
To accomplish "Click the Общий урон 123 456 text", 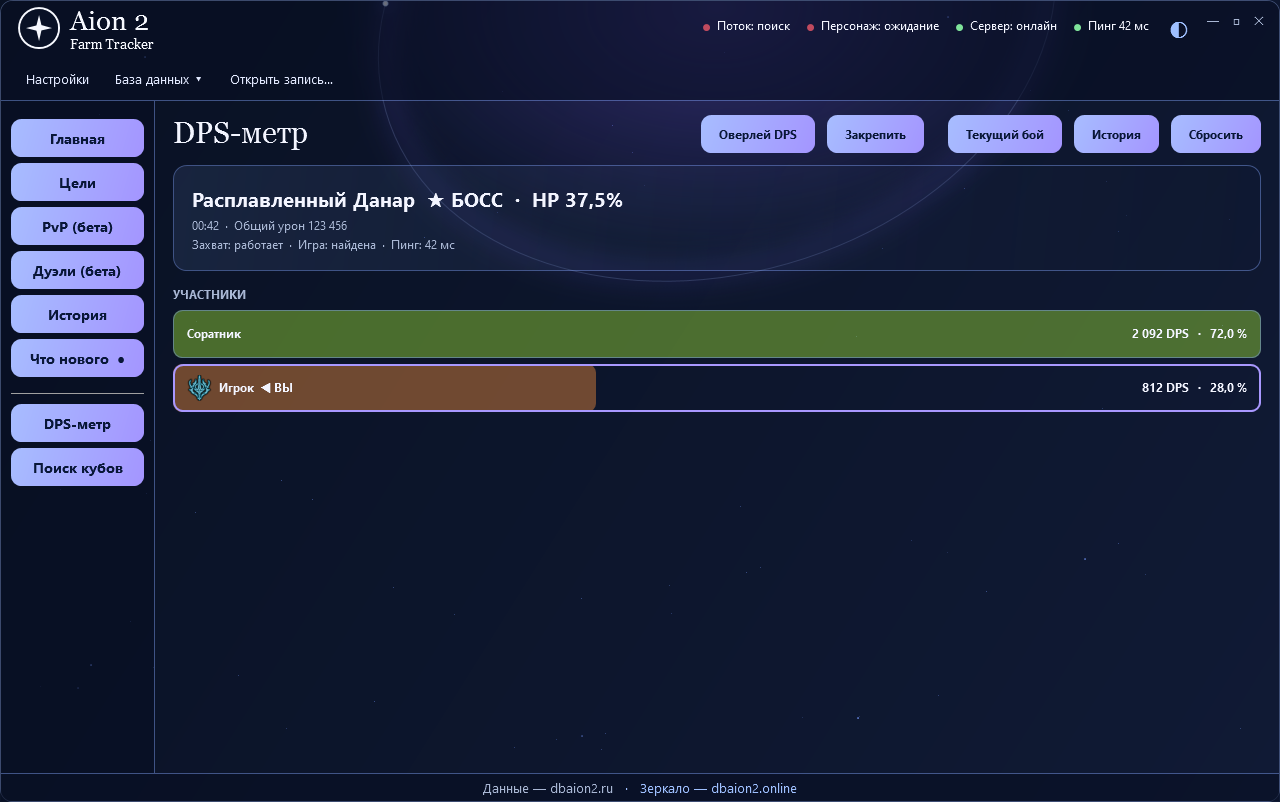I will point(290,226).
